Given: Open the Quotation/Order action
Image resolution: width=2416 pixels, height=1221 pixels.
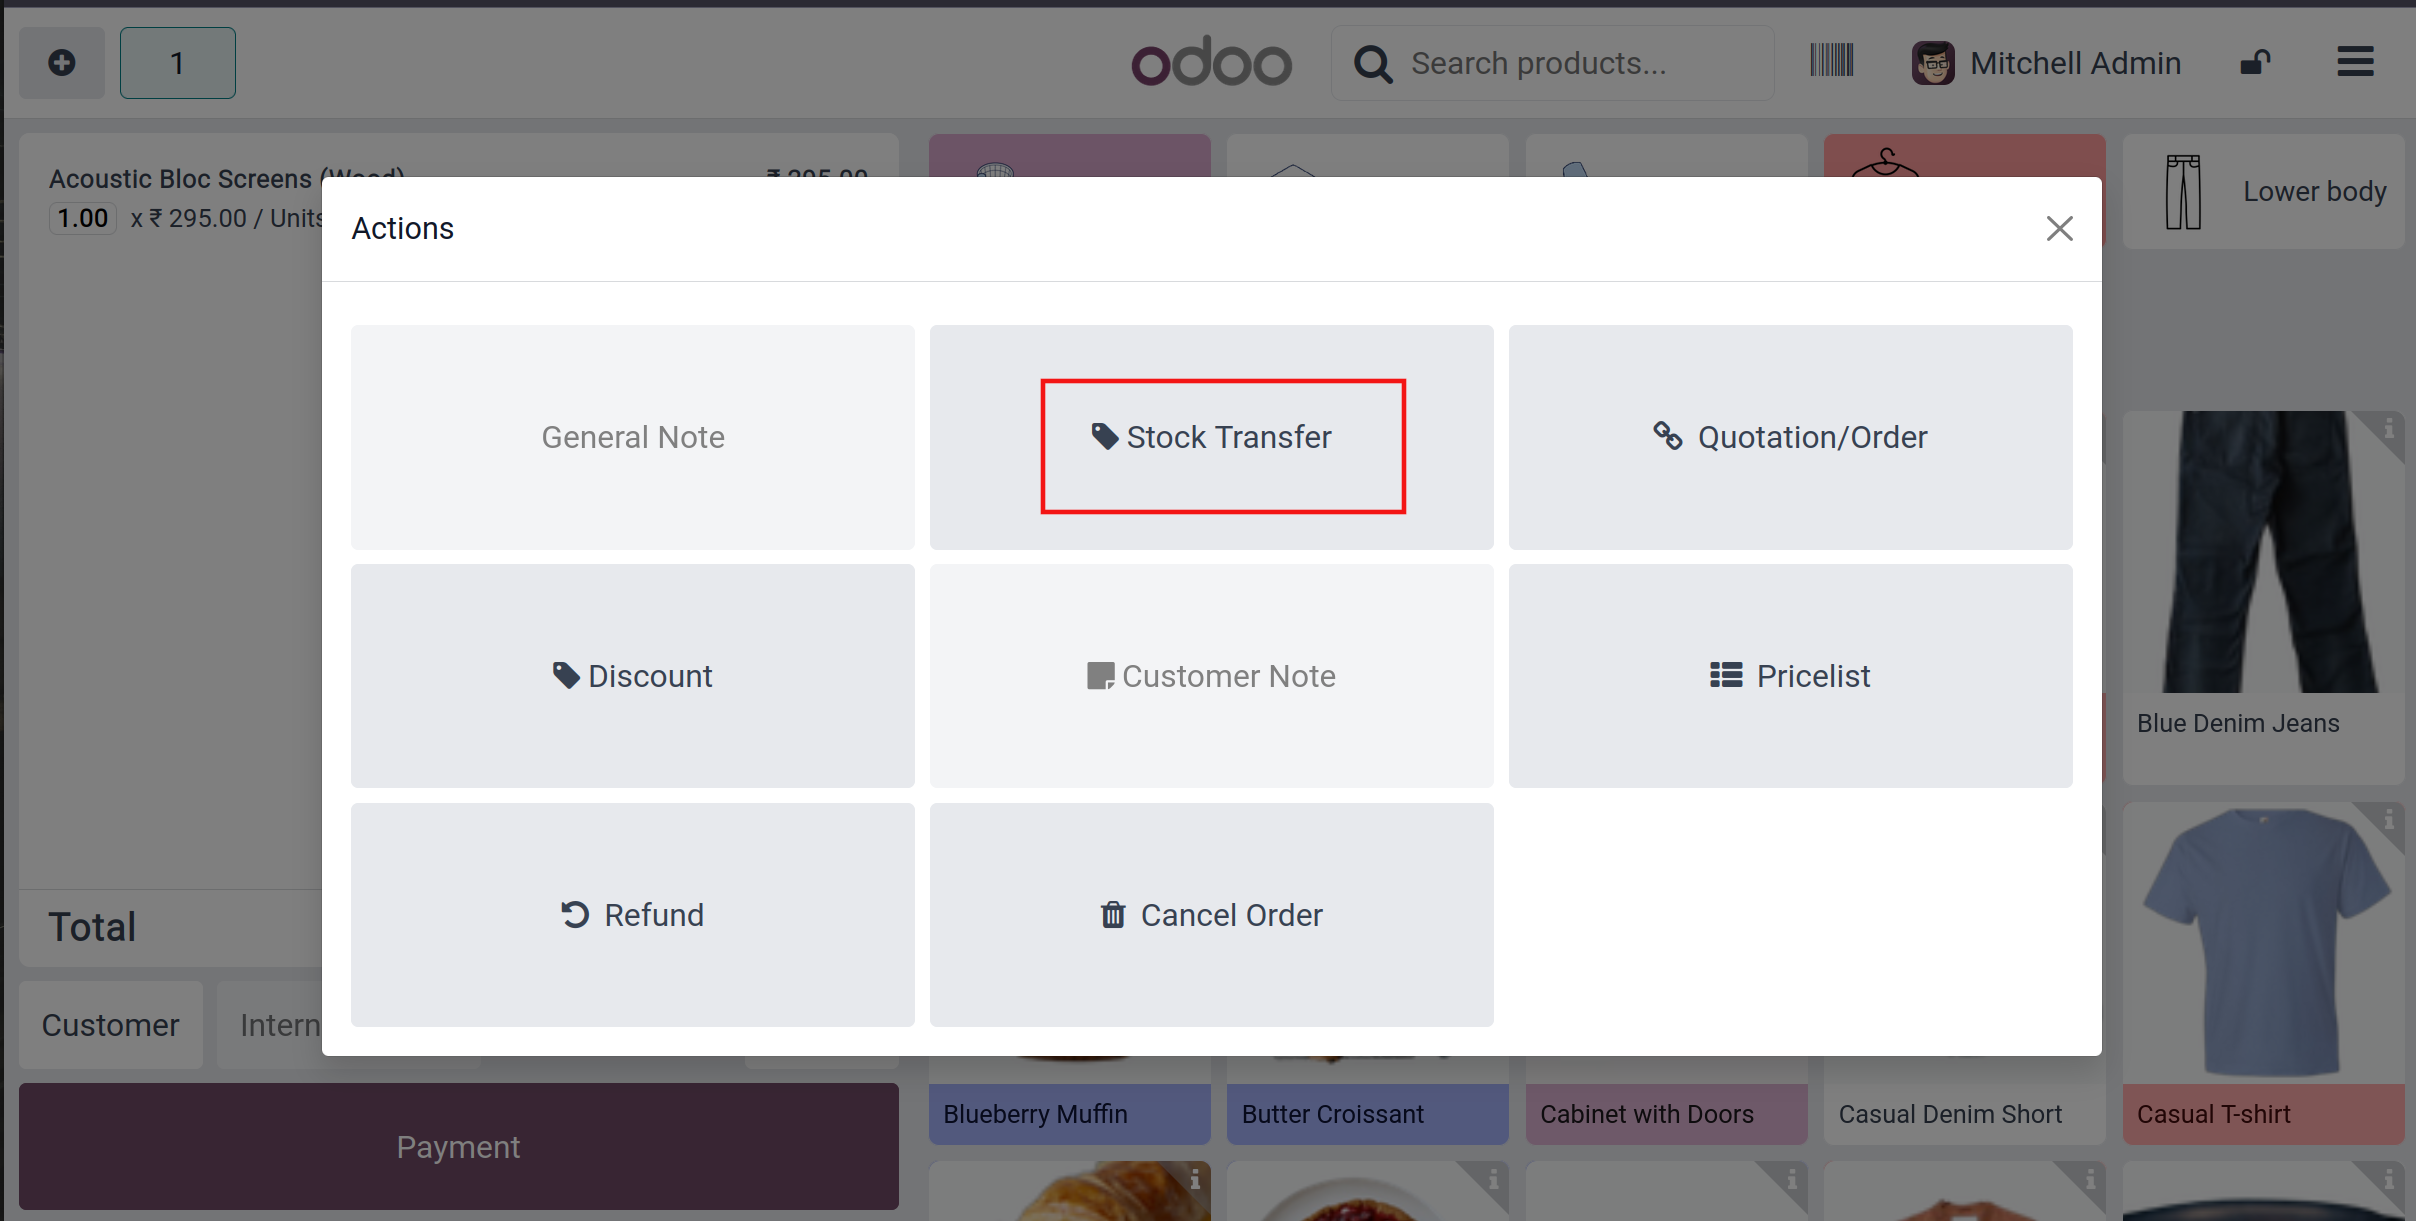Looking at the screenshot, I should [x=1790, y=437].
